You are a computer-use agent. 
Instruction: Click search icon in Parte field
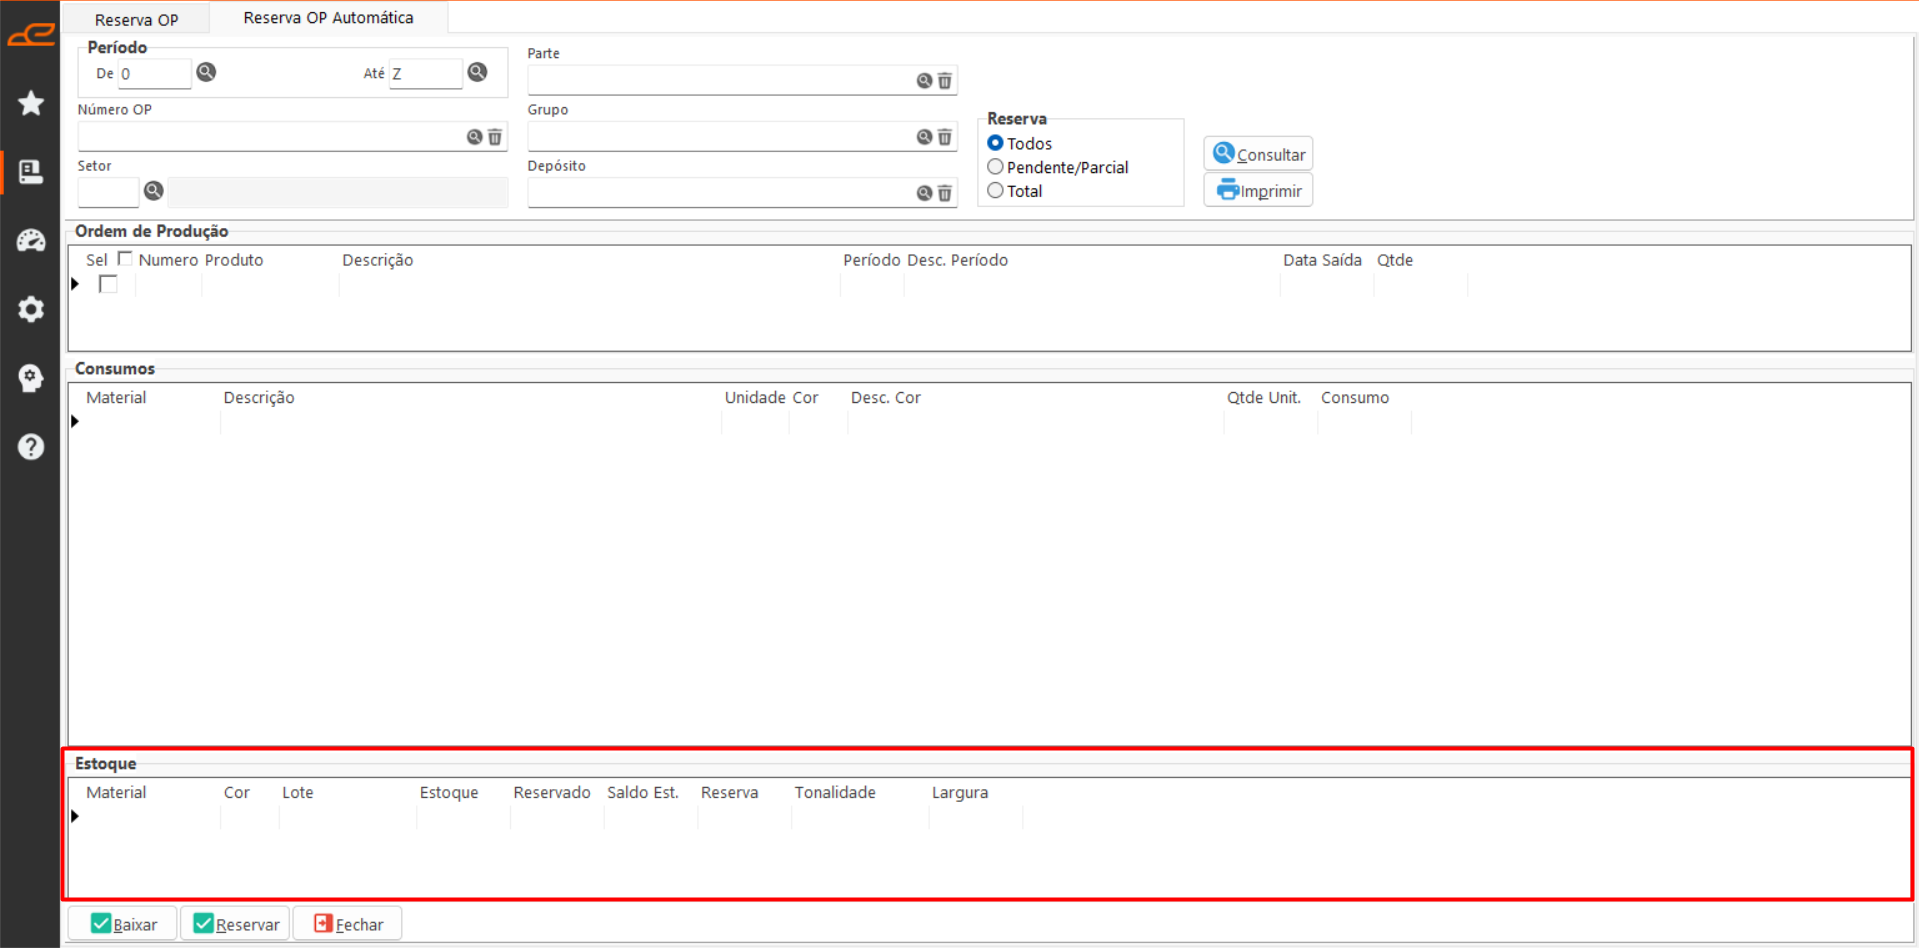click(x=924, y=81)
